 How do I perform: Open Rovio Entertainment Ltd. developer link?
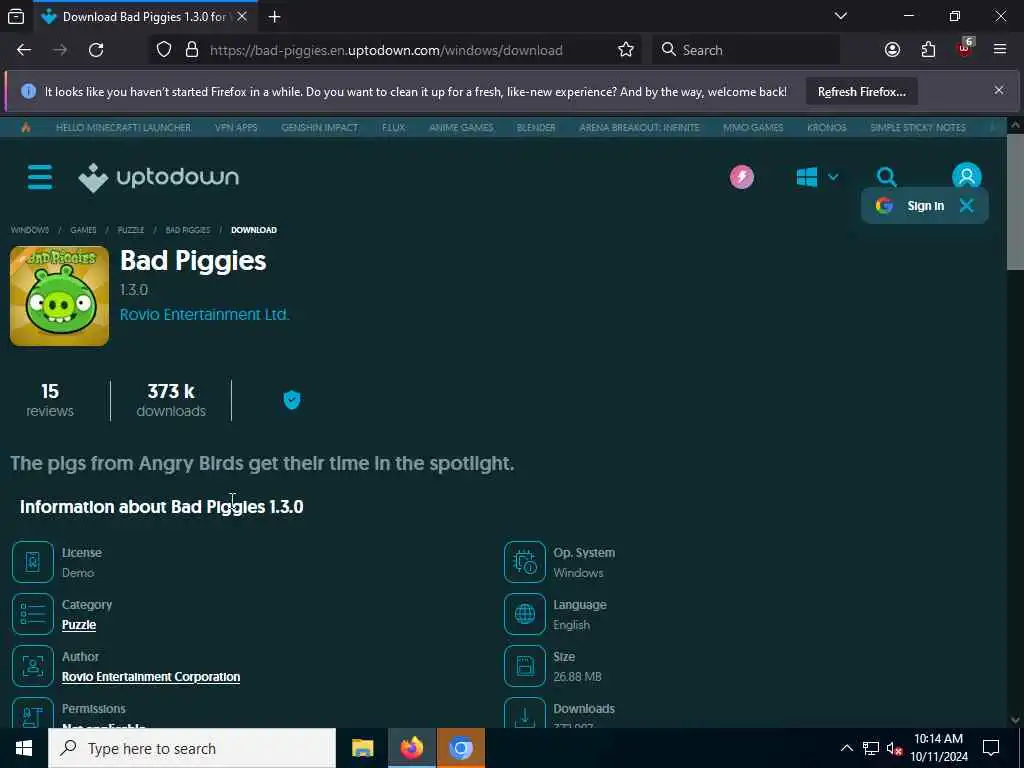click(204, 315)
